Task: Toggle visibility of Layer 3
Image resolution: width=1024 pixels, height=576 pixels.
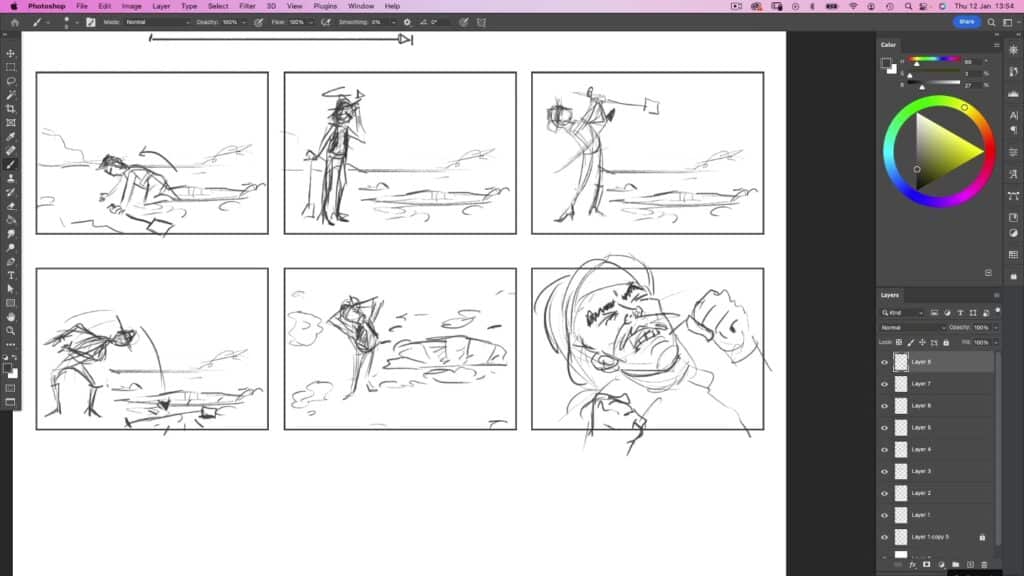Action: coord(884,471)
